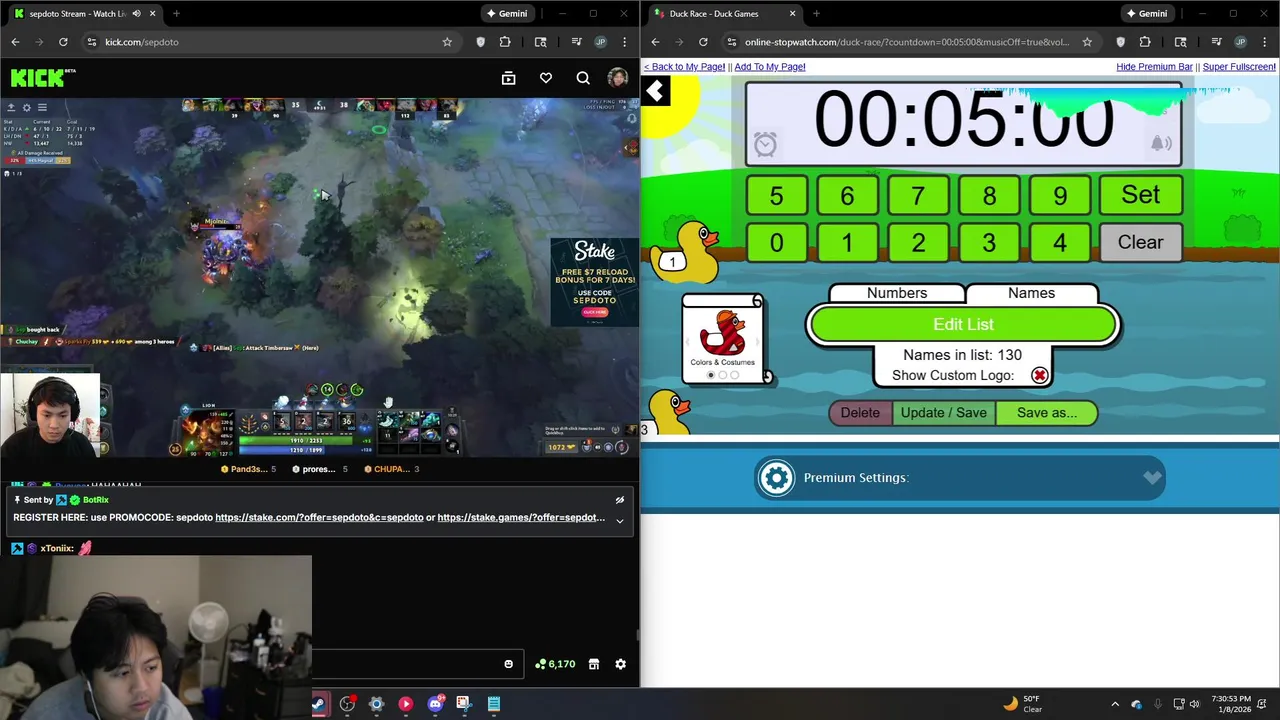1280x720 pixels.
Task: Open Chrome profile JP in Duck Race window
Action: [1241, 42]
